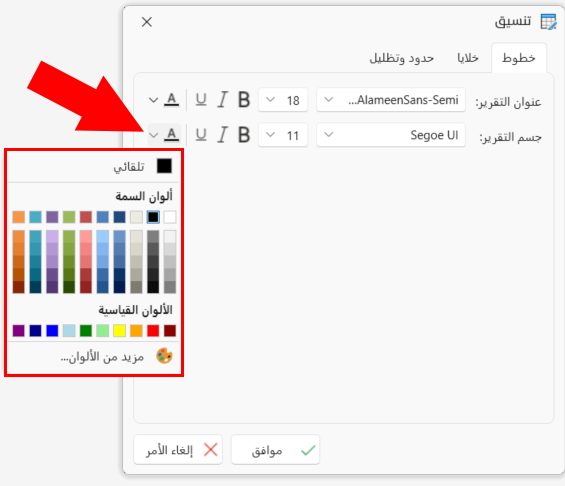Click font color A icon in title row
Image resolution: width=565 pixels, height=486 pixels.
click(x=172, y=99)
